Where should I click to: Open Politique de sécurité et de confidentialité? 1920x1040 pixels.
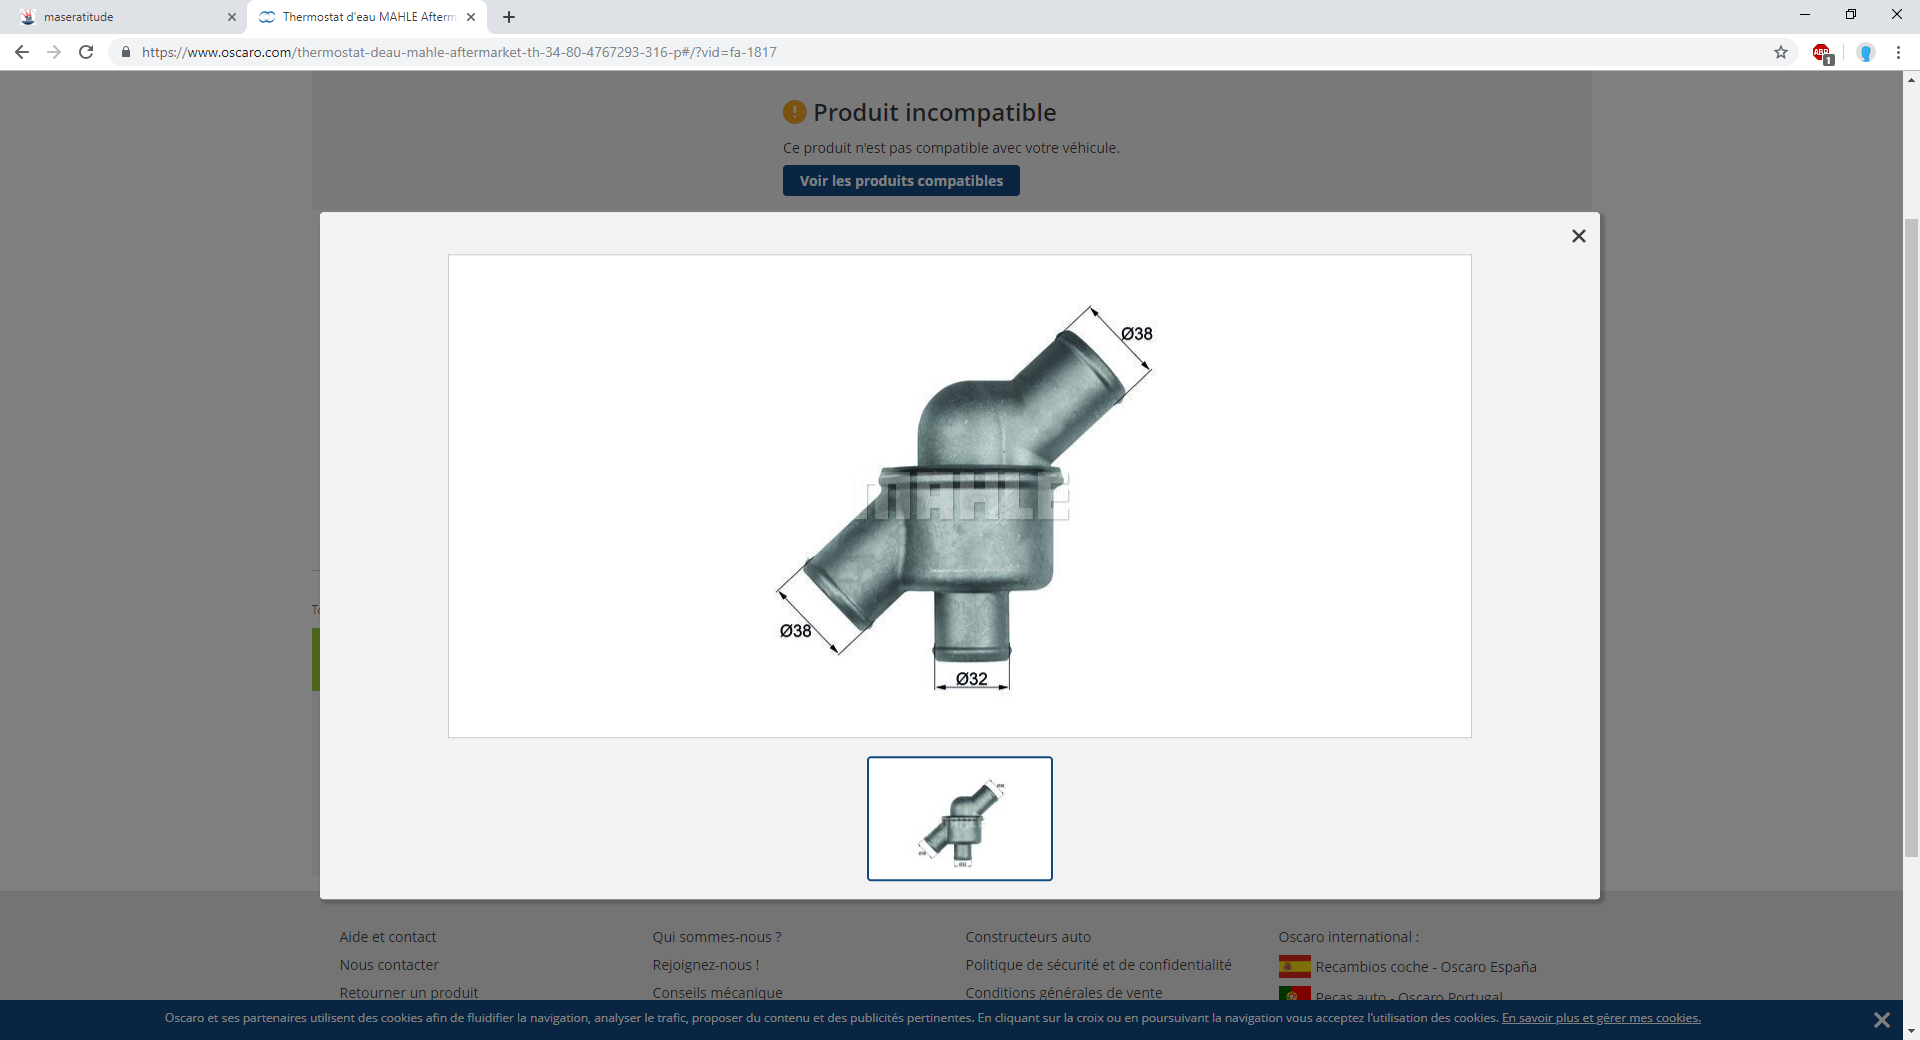pyautogui.click(x=1098, y=965)
